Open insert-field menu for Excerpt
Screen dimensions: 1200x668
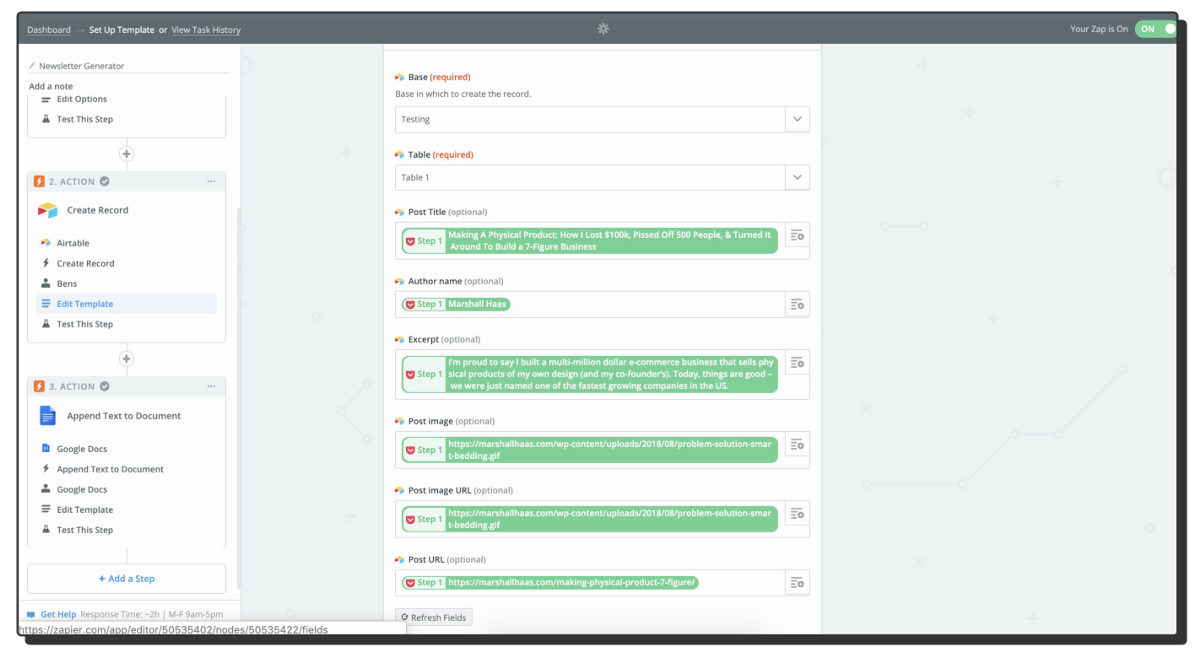(x=797, y=363)
